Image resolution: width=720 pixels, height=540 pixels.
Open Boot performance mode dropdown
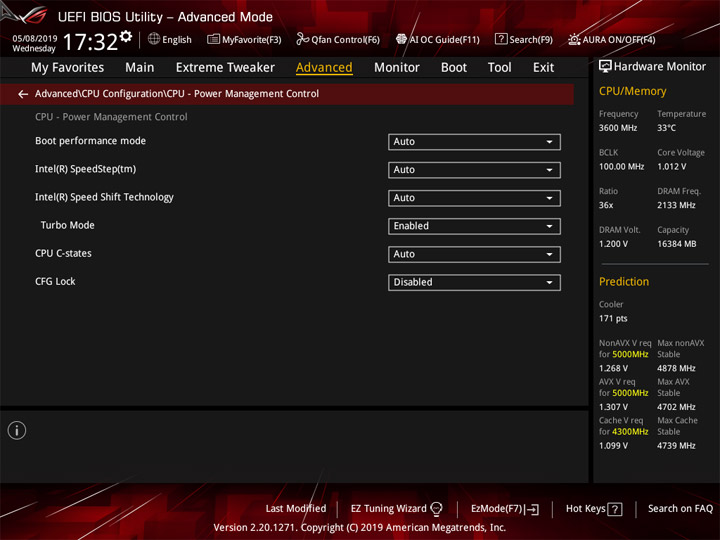pyautogui.click(x=474, y=142)
